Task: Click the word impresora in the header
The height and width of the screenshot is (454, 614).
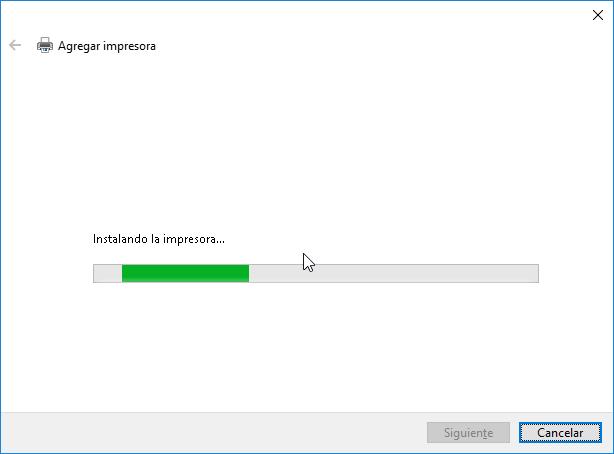Action: 130,46
